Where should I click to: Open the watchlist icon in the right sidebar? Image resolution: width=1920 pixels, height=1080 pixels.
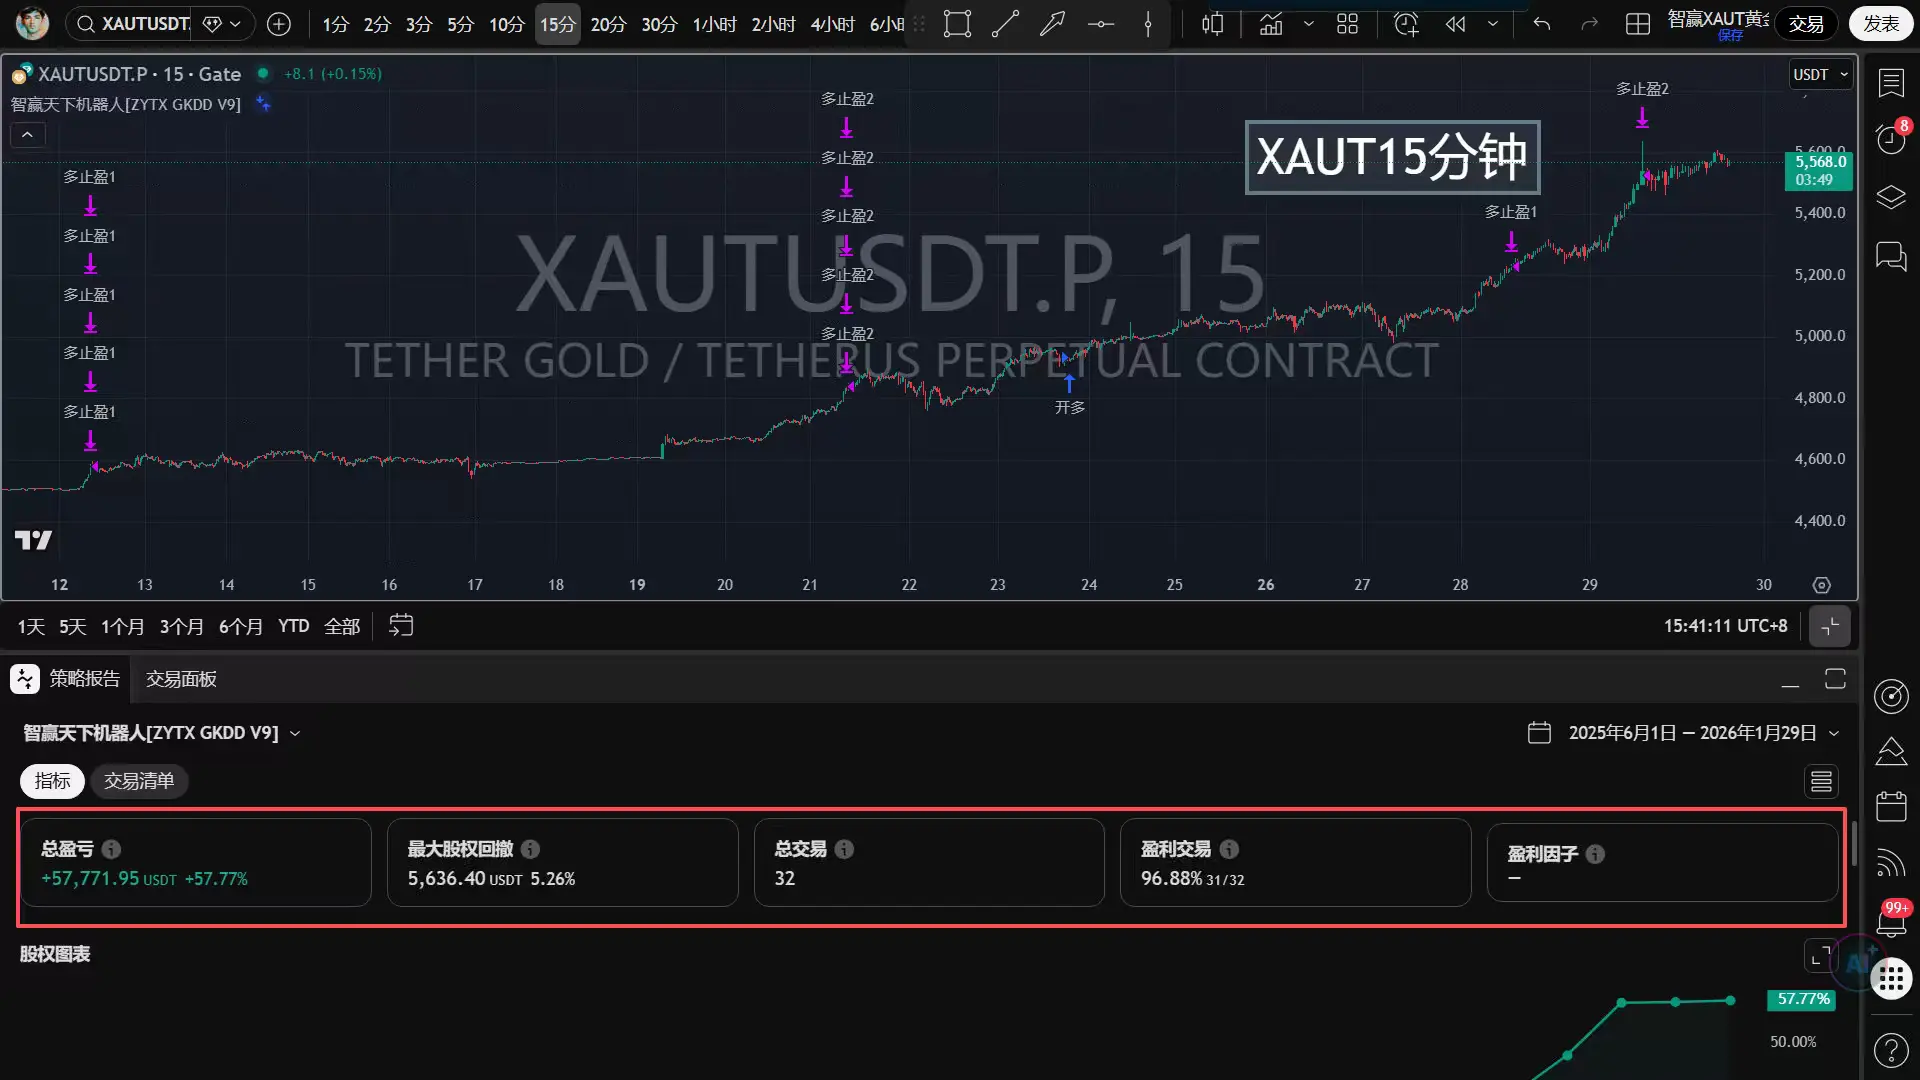pyautogui.click(x=1891, y=83)
